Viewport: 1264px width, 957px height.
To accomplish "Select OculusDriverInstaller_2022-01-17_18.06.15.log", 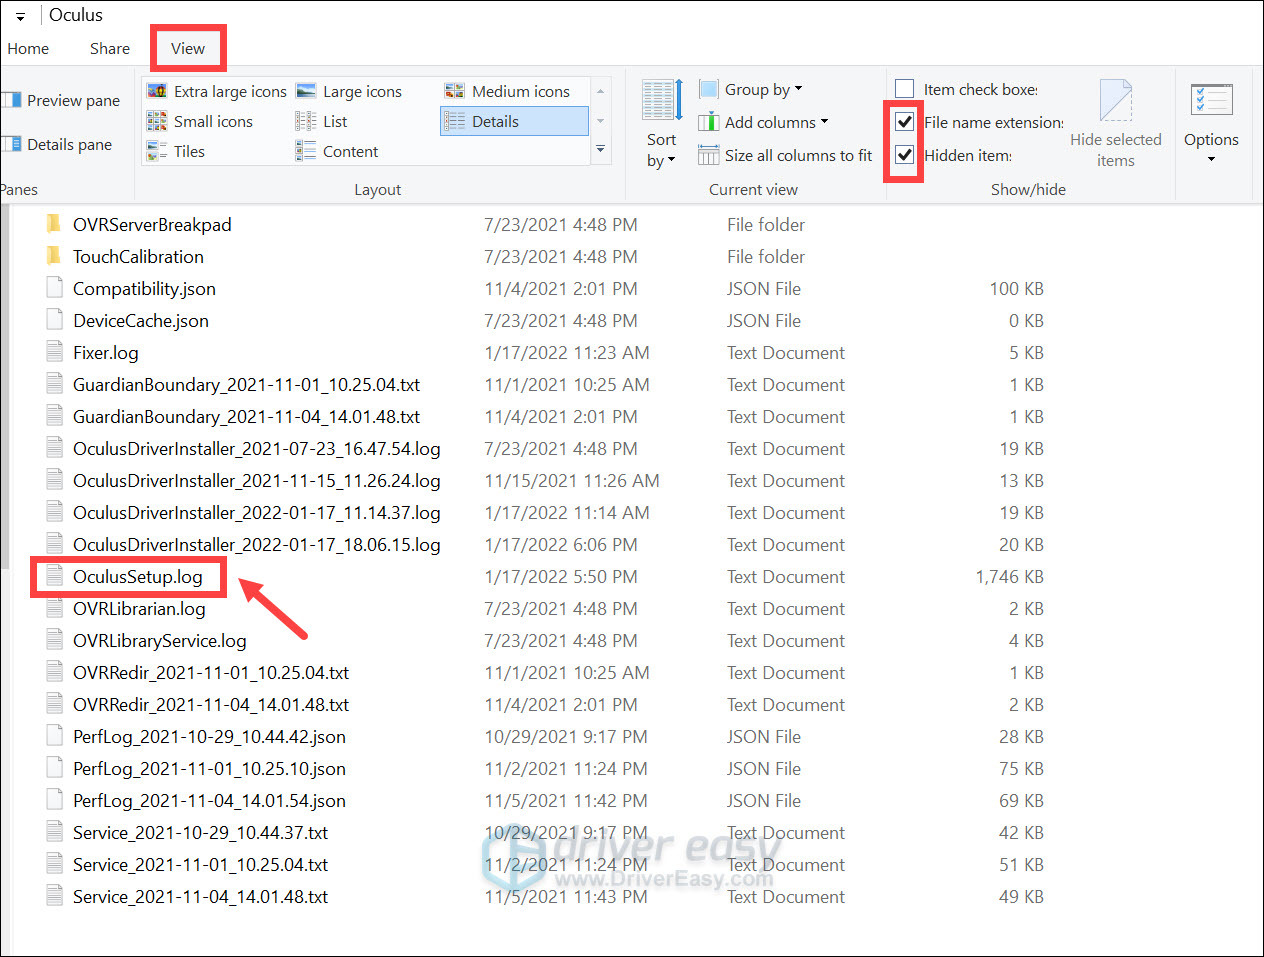I will point(257,544).
